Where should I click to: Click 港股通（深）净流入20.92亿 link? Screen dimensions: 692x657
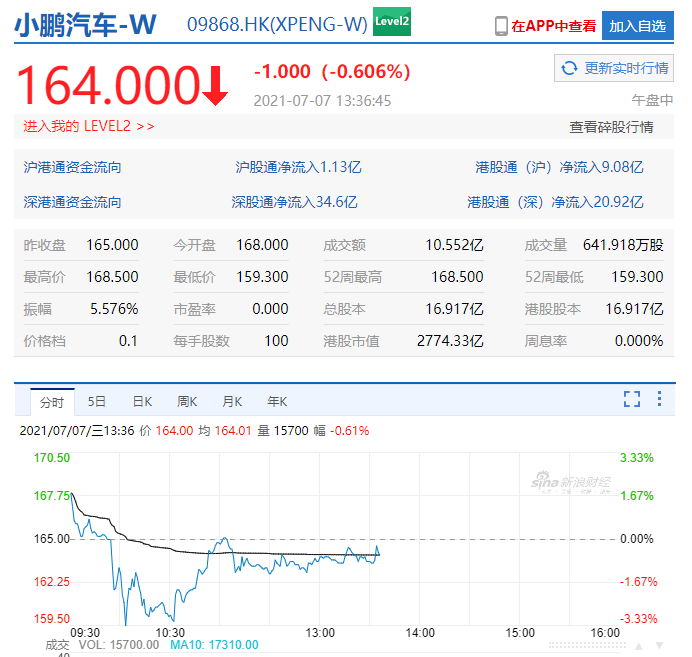click(555, 202)
